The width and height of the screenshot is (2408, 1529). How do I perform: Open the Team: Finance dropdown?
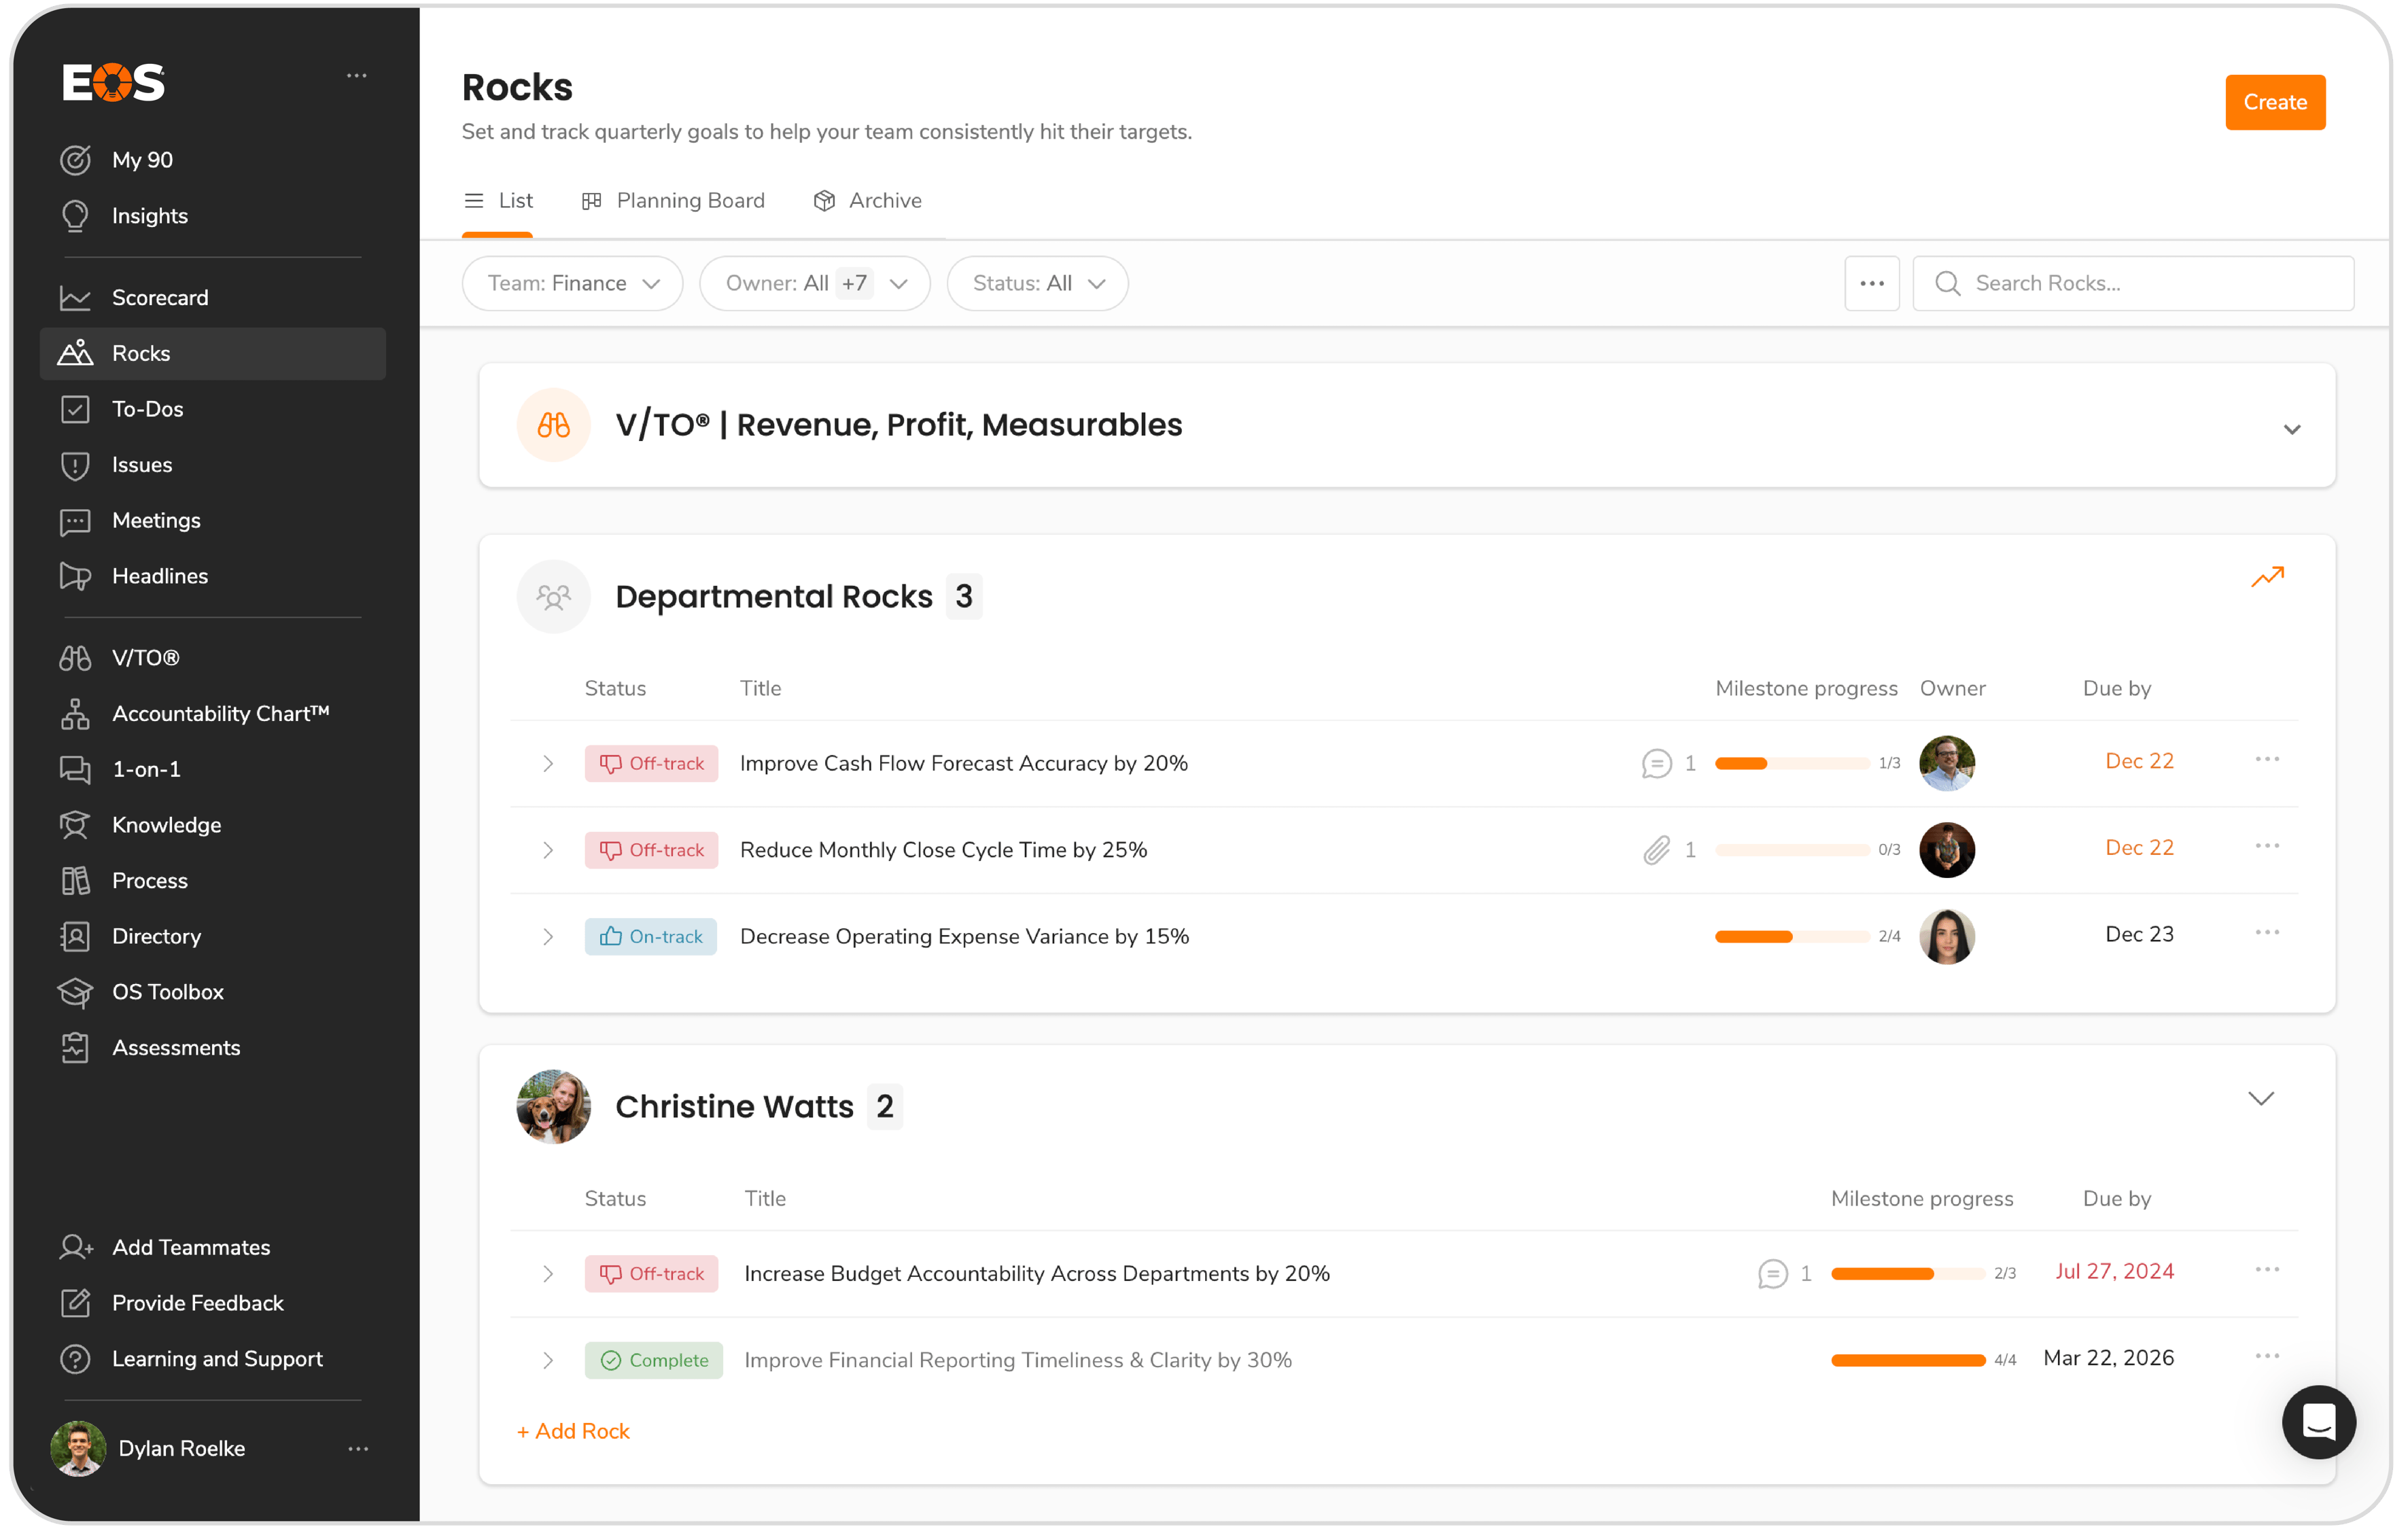tap(572, 284)
